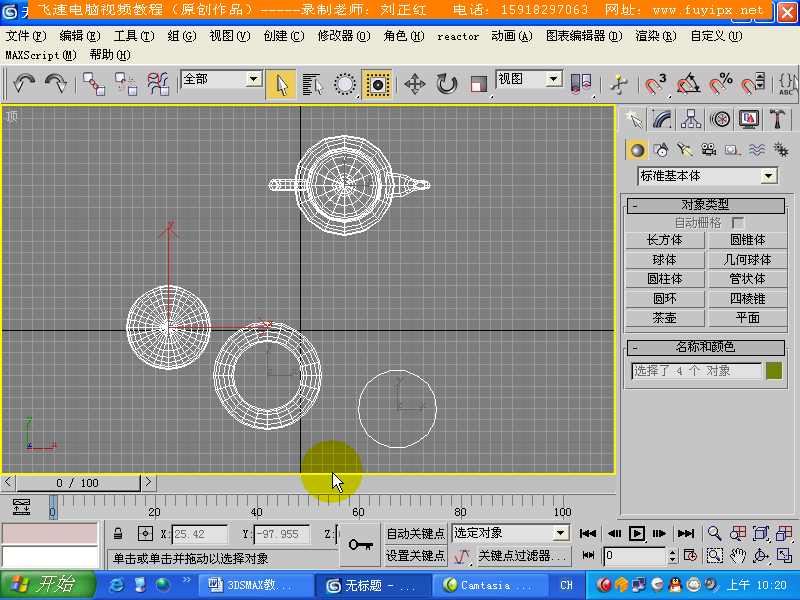This screenshot has width=800, height=600.
Task: Select the Select and Link tool
Action: pos(94,84)
